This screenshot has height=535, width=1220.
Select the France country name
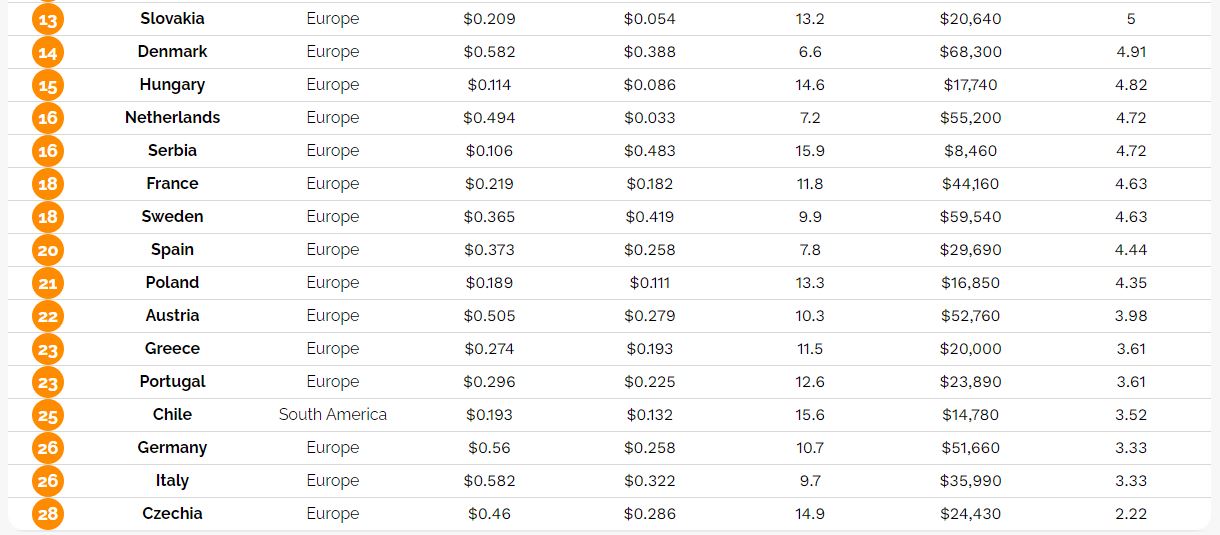[172, 184]
